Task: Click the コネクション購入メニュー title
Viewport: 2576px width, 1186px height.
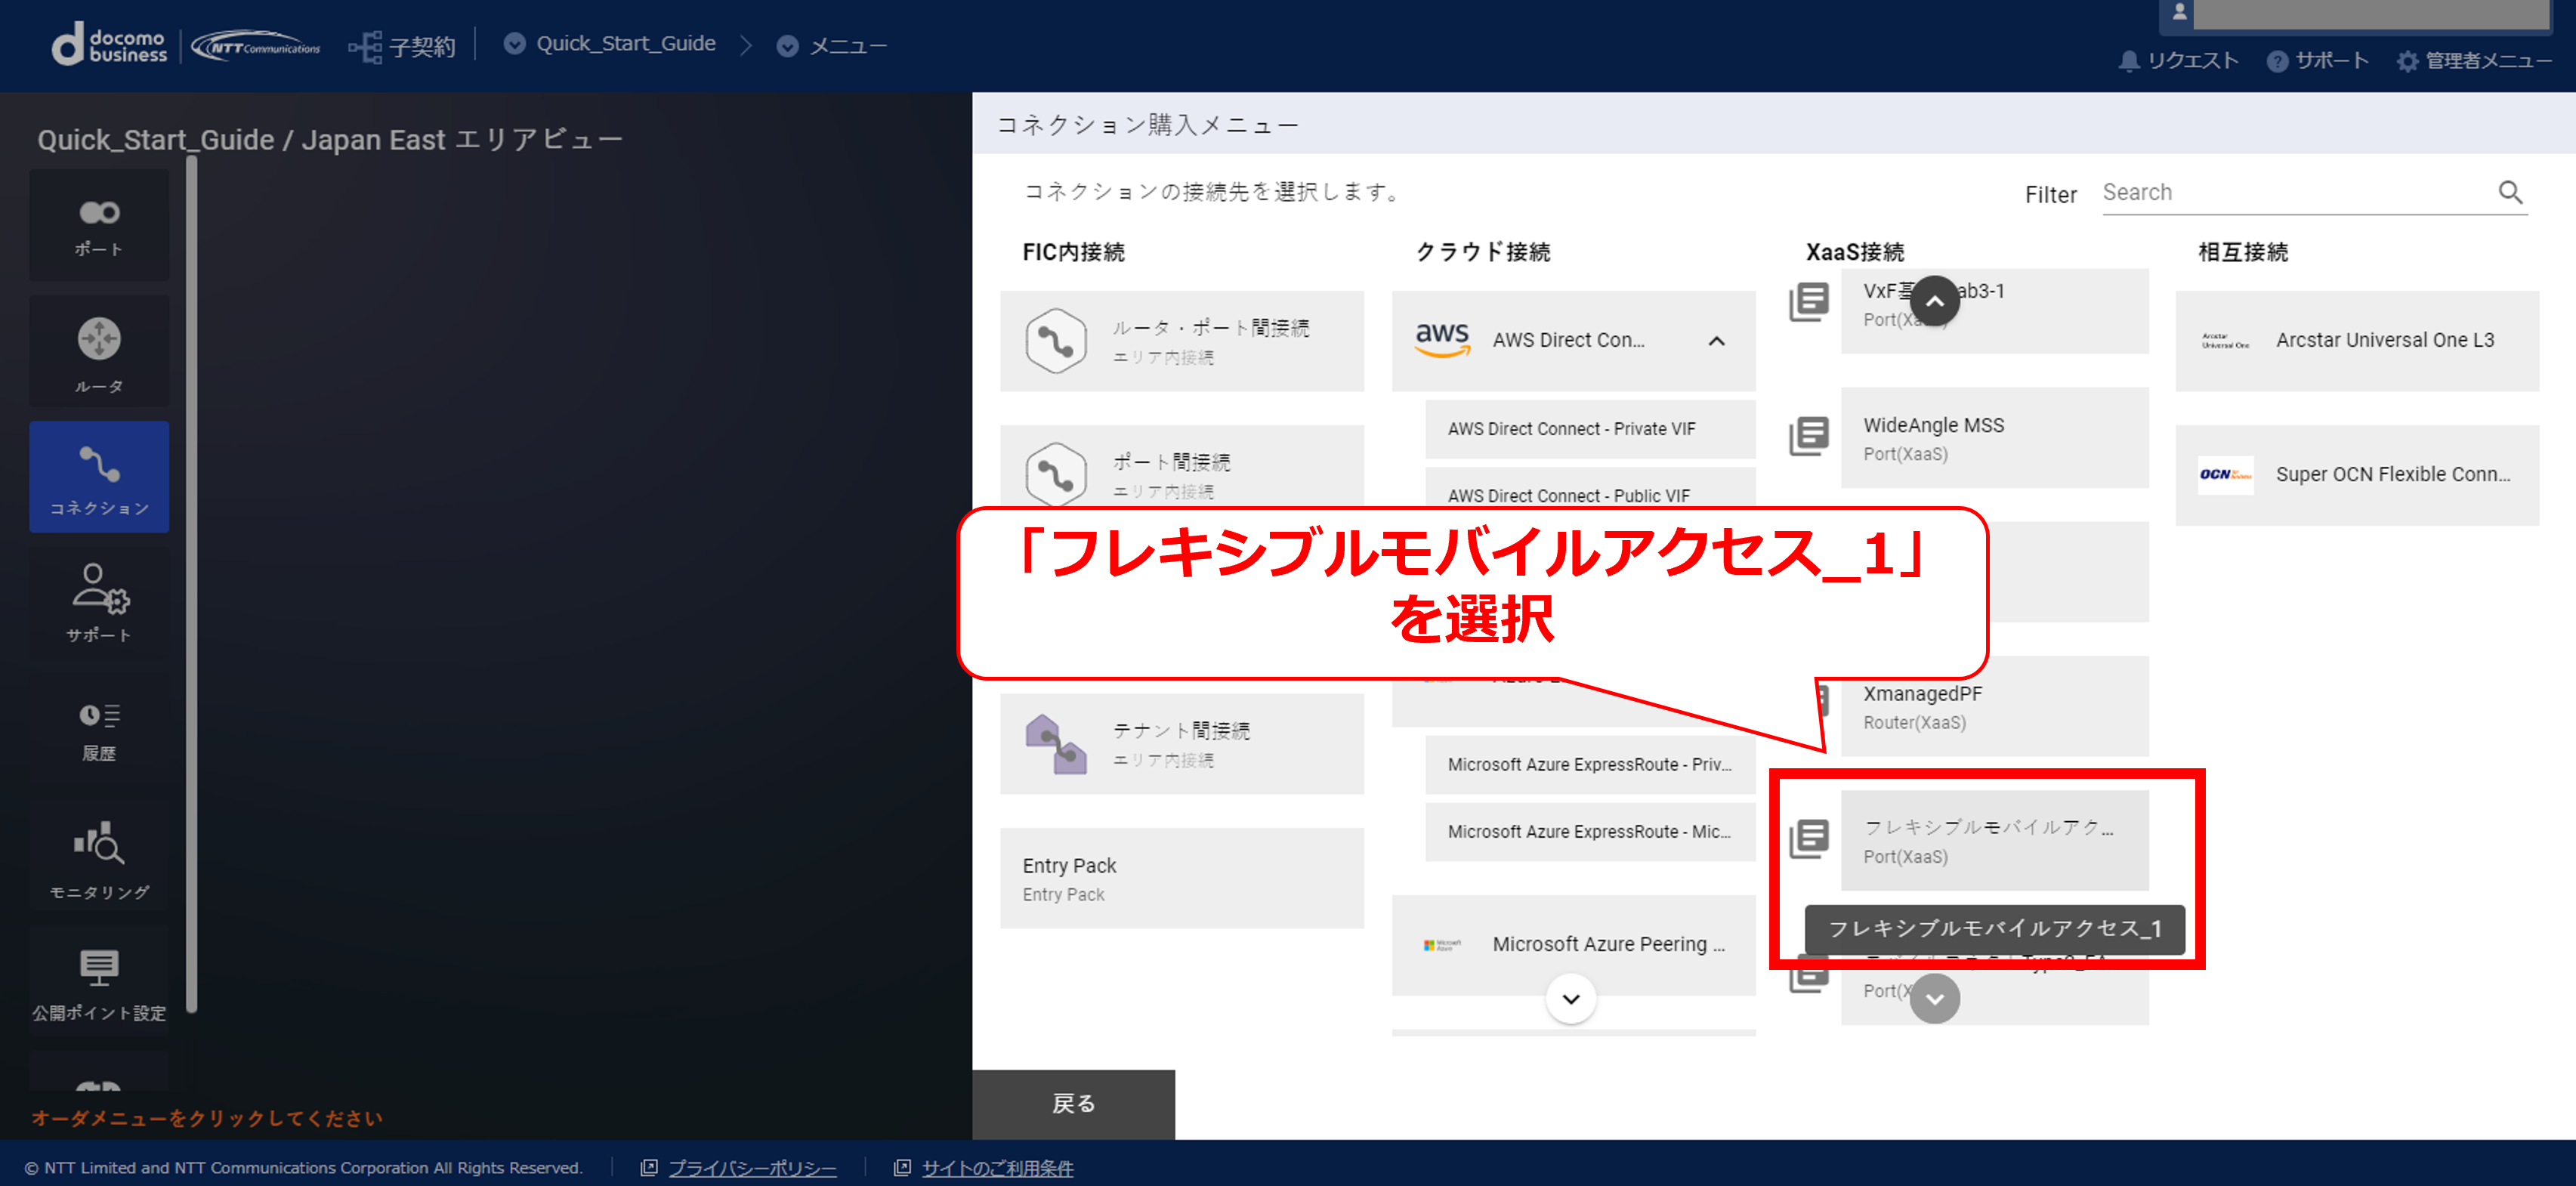Action: 1147,125
